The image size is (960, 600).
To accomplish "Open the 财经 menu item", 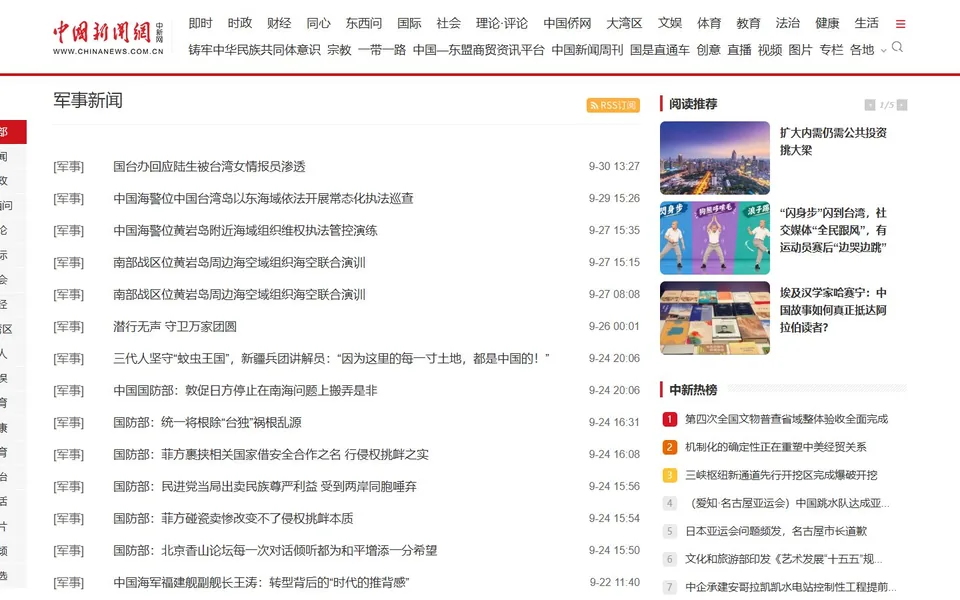I will tap(279, 23).
